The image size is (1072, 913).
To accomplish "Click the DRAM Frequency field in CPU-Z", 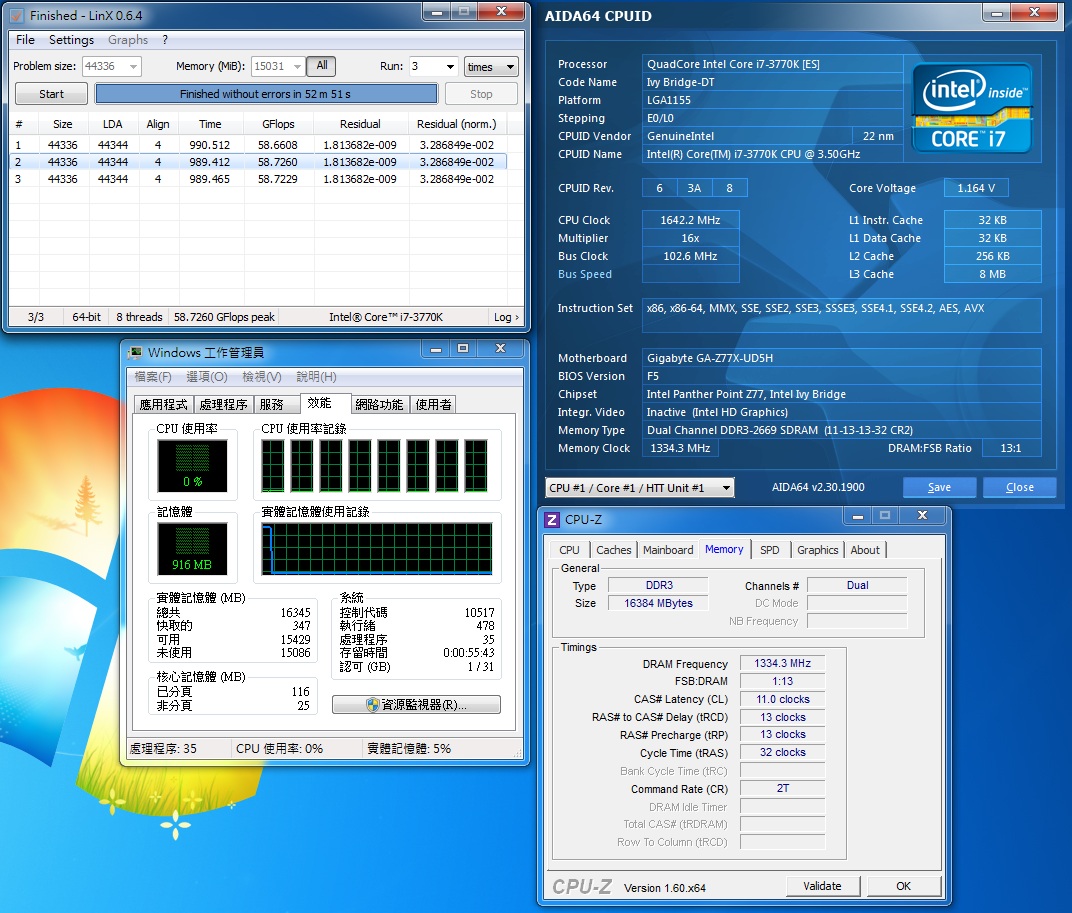I will point(782,663).
